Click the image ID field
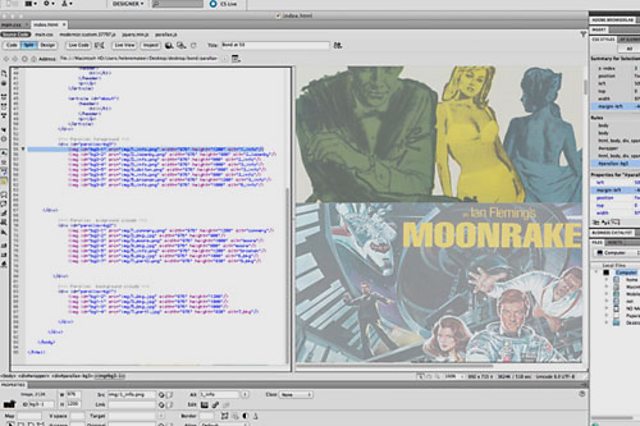 pyautogui.click(x=38, y=404)
